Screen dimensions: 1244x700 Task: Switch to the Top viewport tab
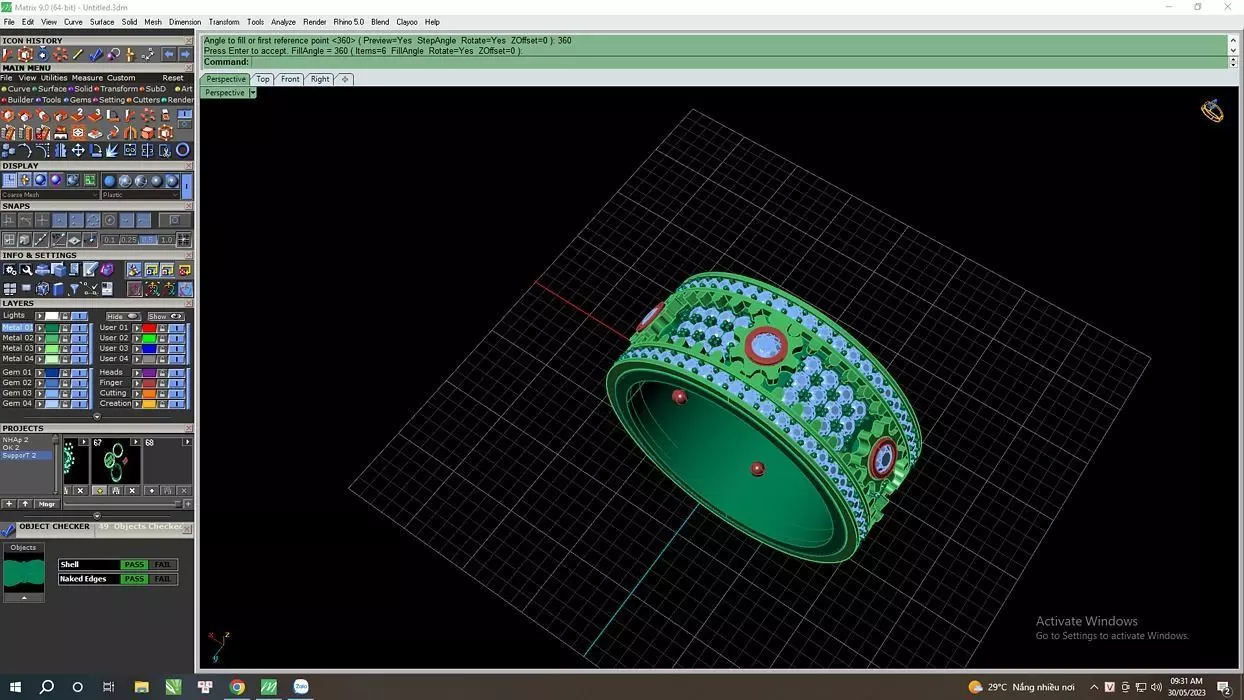click(262, 79)
